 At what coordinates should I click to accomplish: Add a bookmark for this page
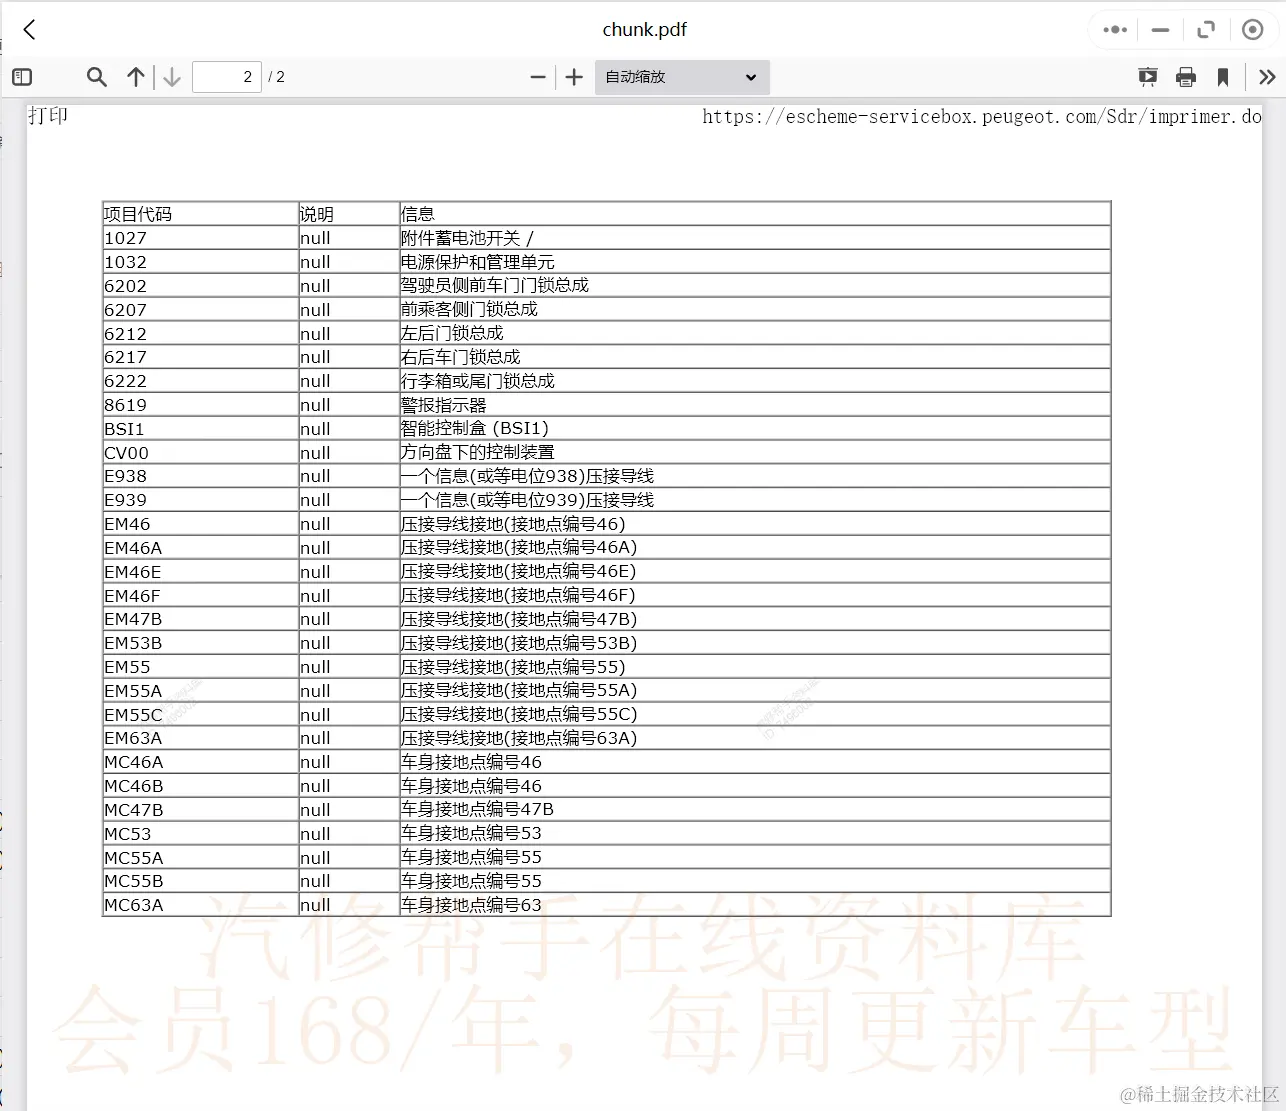1223,76
